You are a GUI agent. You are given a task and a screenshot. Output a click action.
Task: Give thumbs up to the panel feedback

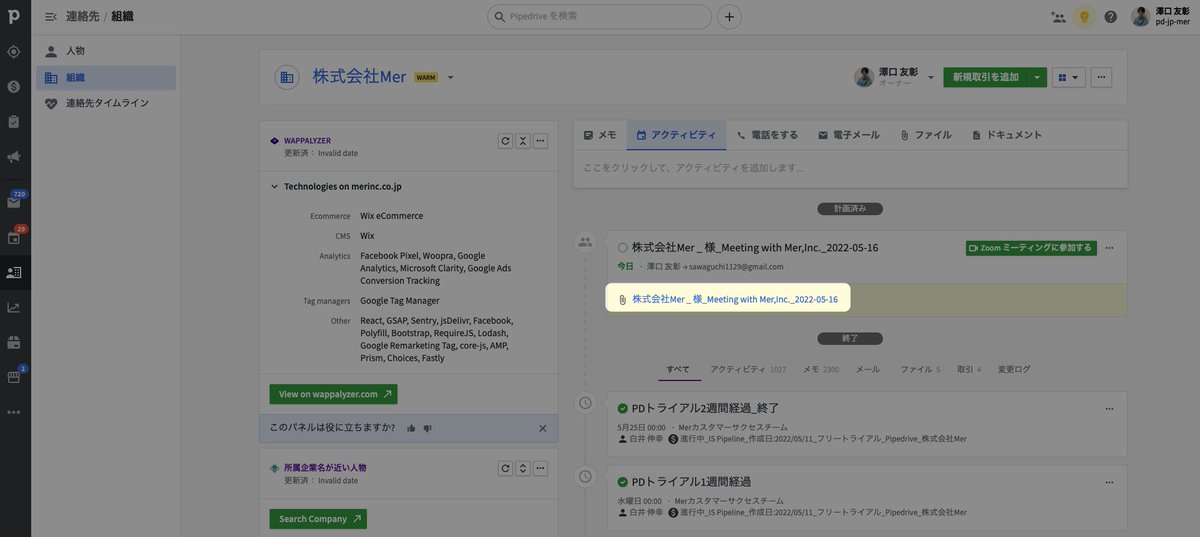(x=411, y=428)
